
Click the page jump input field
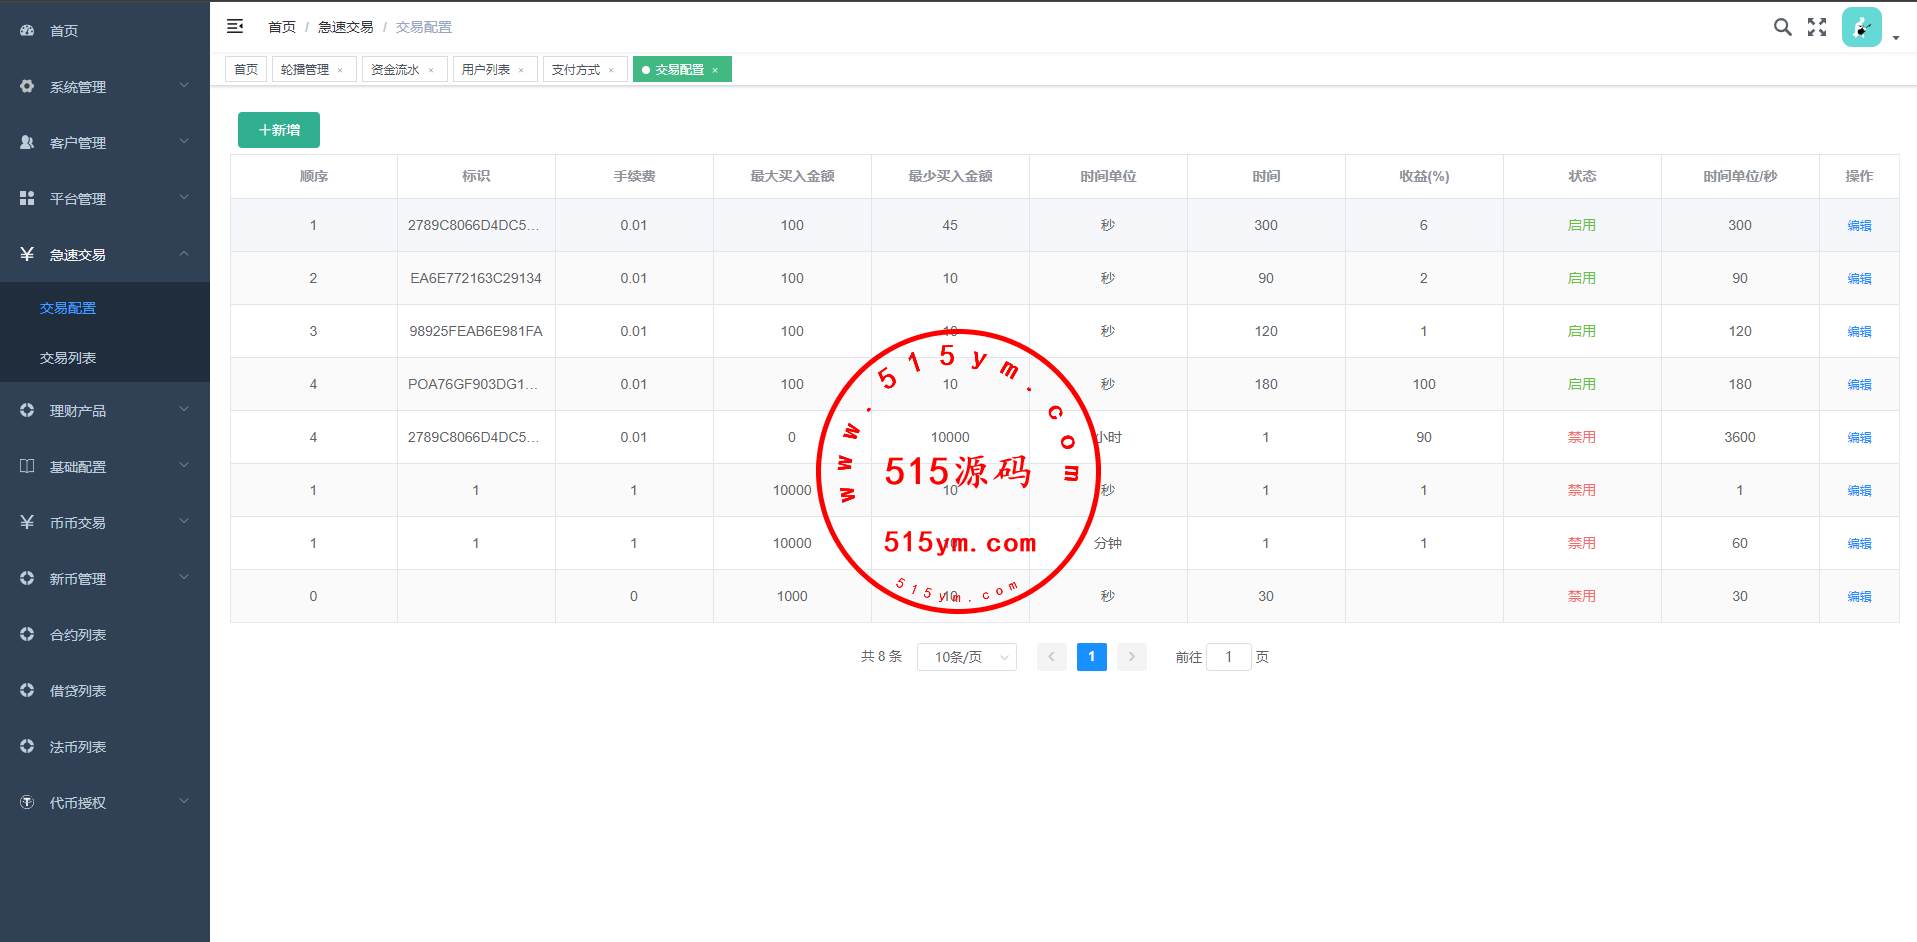(x=1228, y=657)
